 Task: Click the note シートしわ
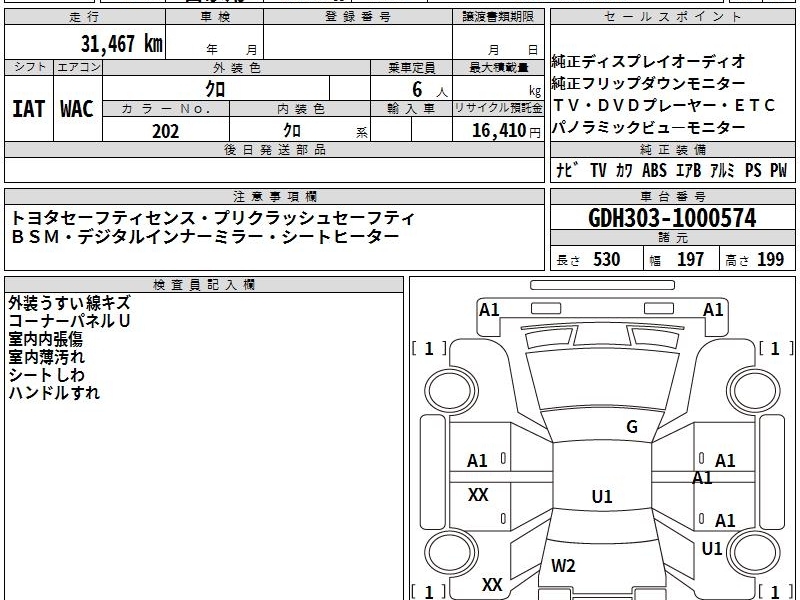tap(46, 375)
